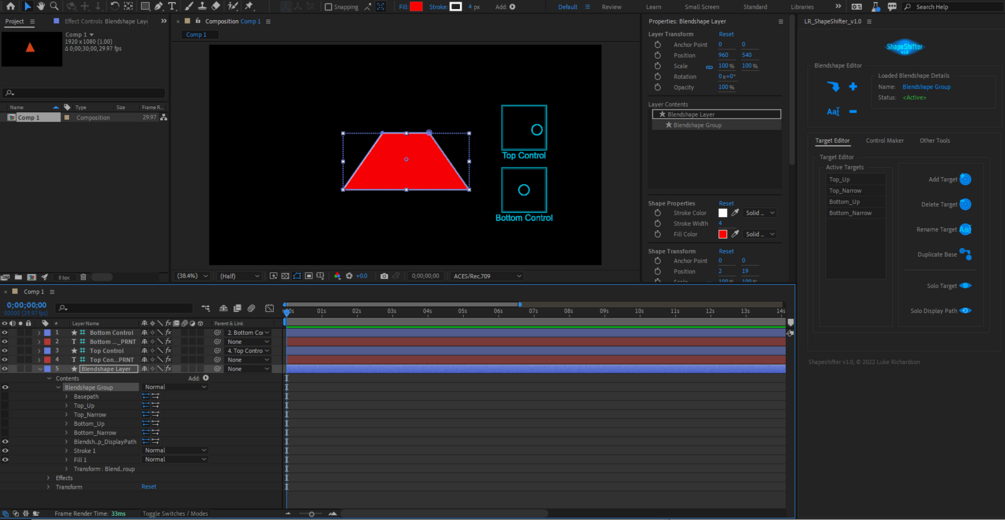Click the Aa rename icon in Blendshape Editor
Screen dimensions: 1005x520
[x=833, y=112]
